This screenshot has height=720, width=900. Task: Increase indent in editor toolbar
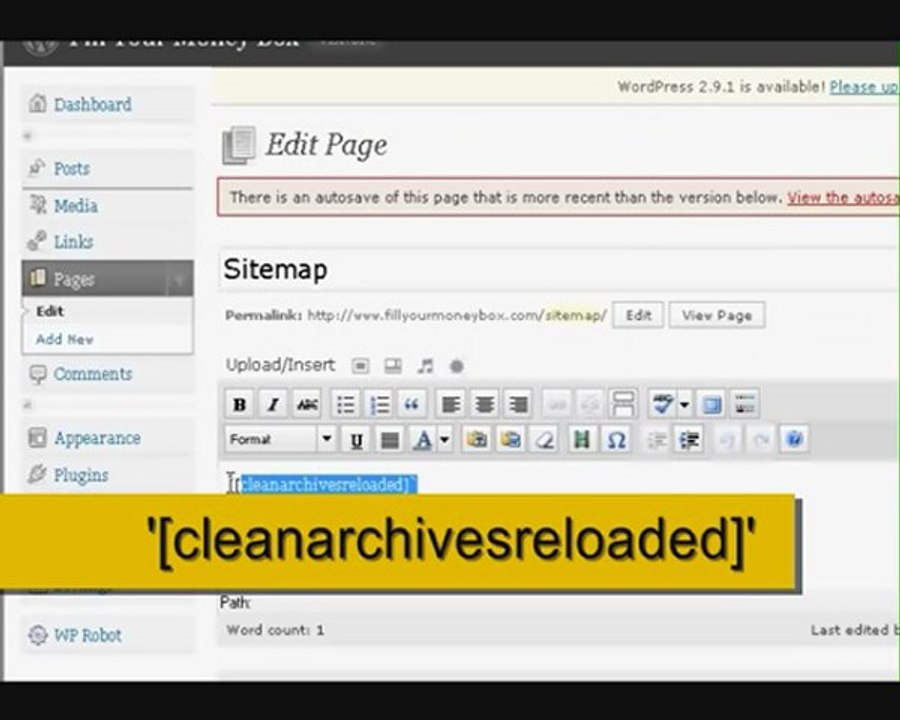[689, 440]
